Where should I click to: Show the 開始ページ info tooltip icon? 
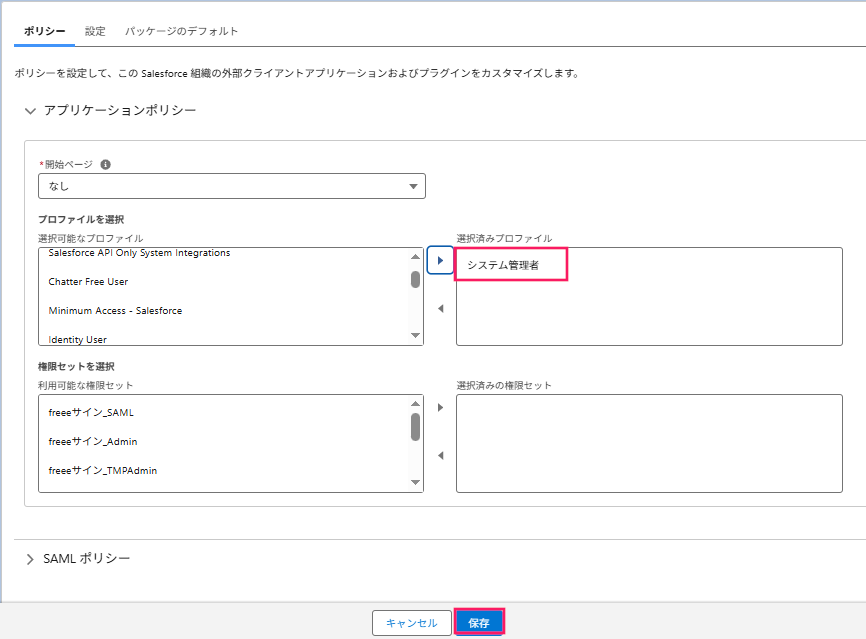(105, 165)
